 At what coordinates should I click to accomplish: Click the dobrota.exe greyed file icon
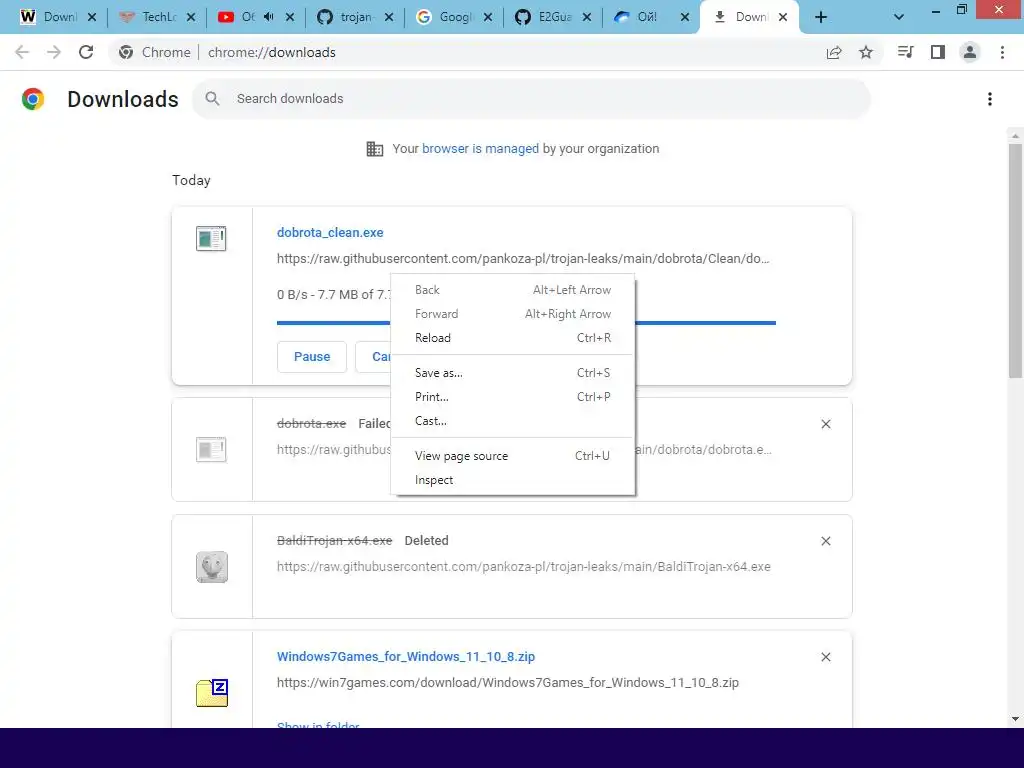coord(211,449)
